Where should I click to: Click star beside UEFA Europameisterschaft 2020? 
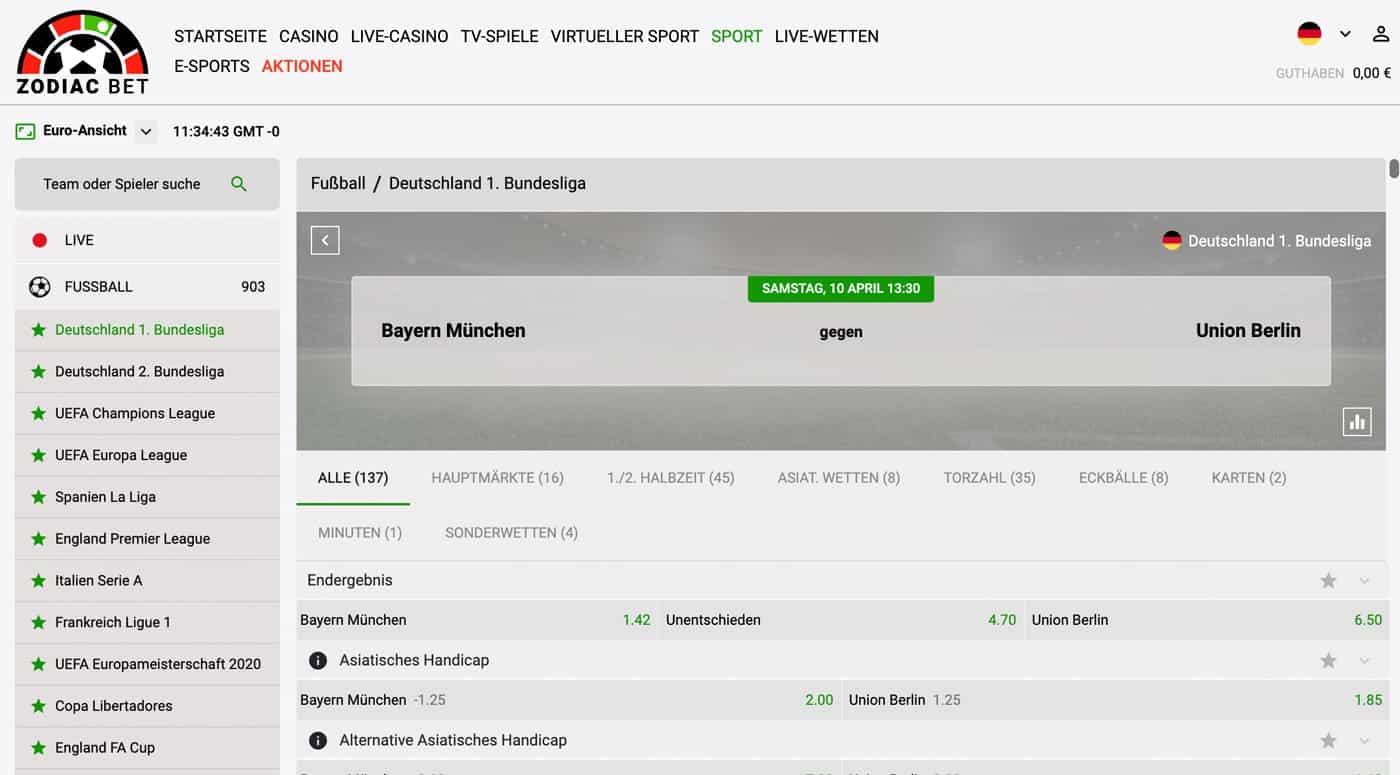[x=38, y=664]
